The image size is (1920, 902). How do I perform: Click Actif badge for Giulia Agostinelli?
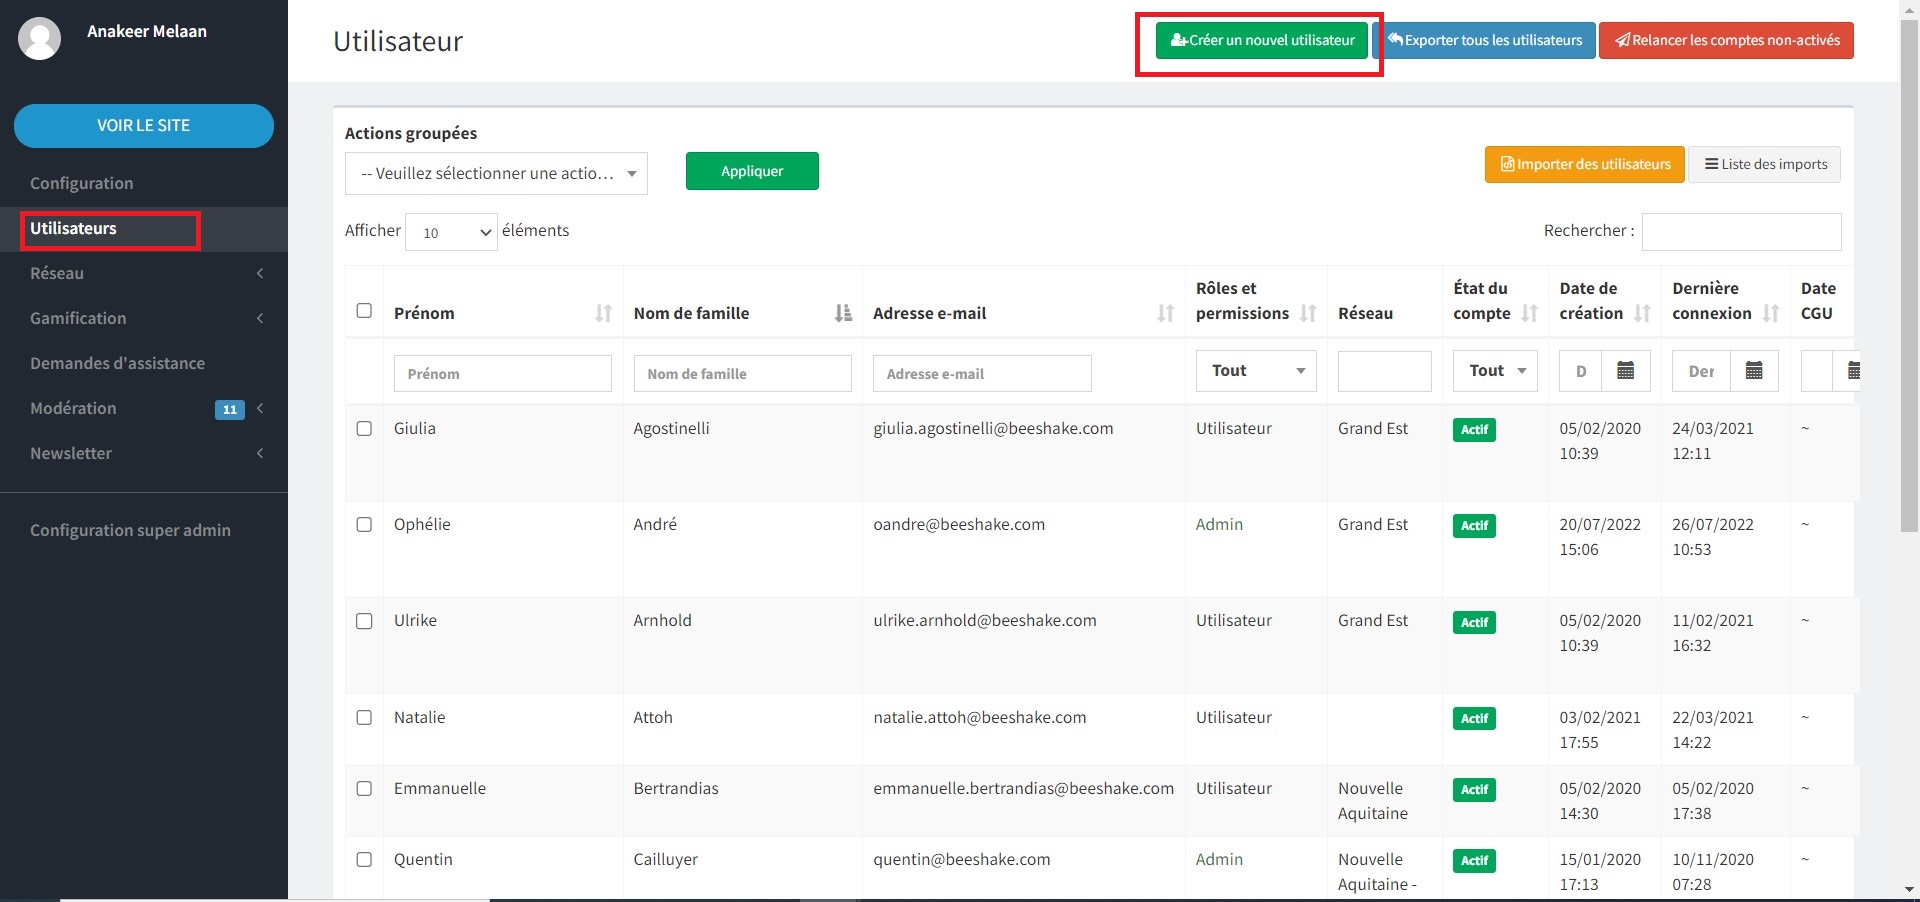tap(1474, 430)
